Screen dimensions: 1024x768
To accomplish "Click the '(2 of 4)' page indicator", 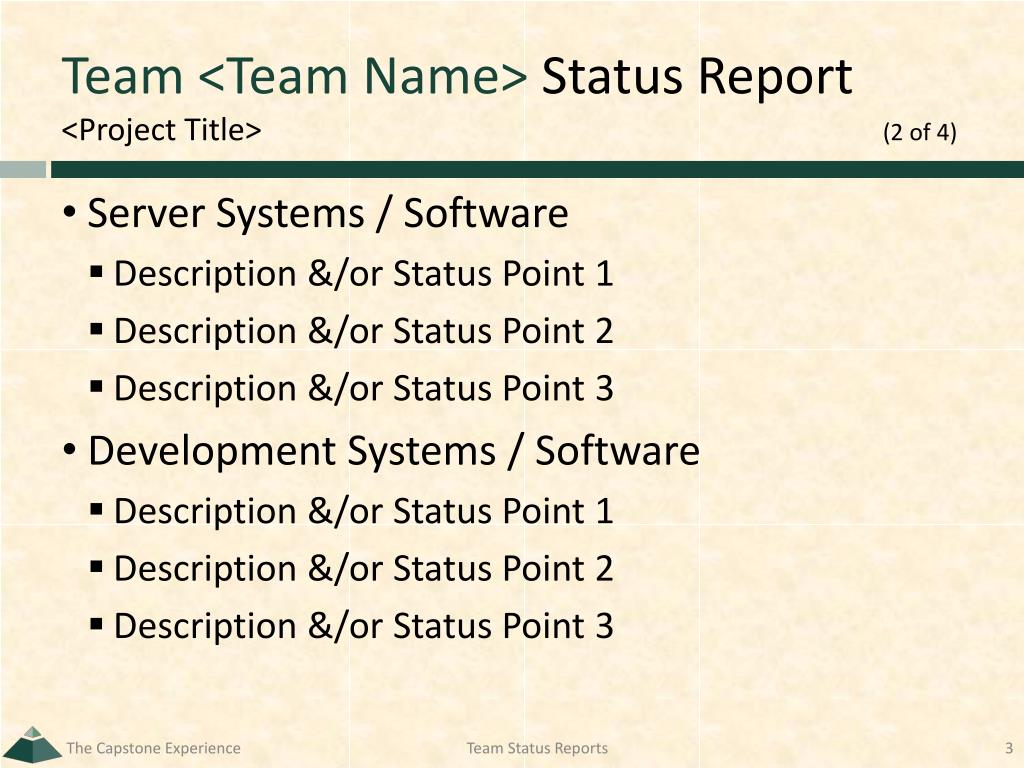I will point(920,133).
